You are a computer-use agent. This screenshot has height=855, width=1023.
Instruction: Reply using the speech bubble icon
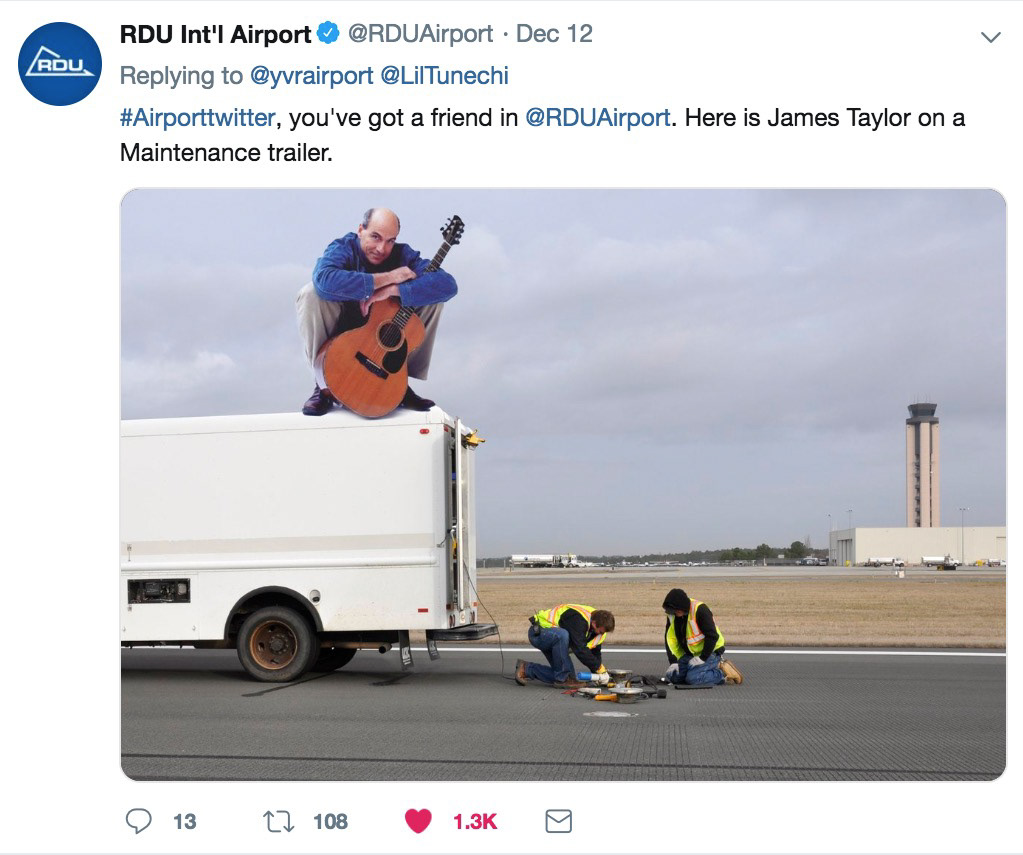pyautogui.click(x=138, y=821)
